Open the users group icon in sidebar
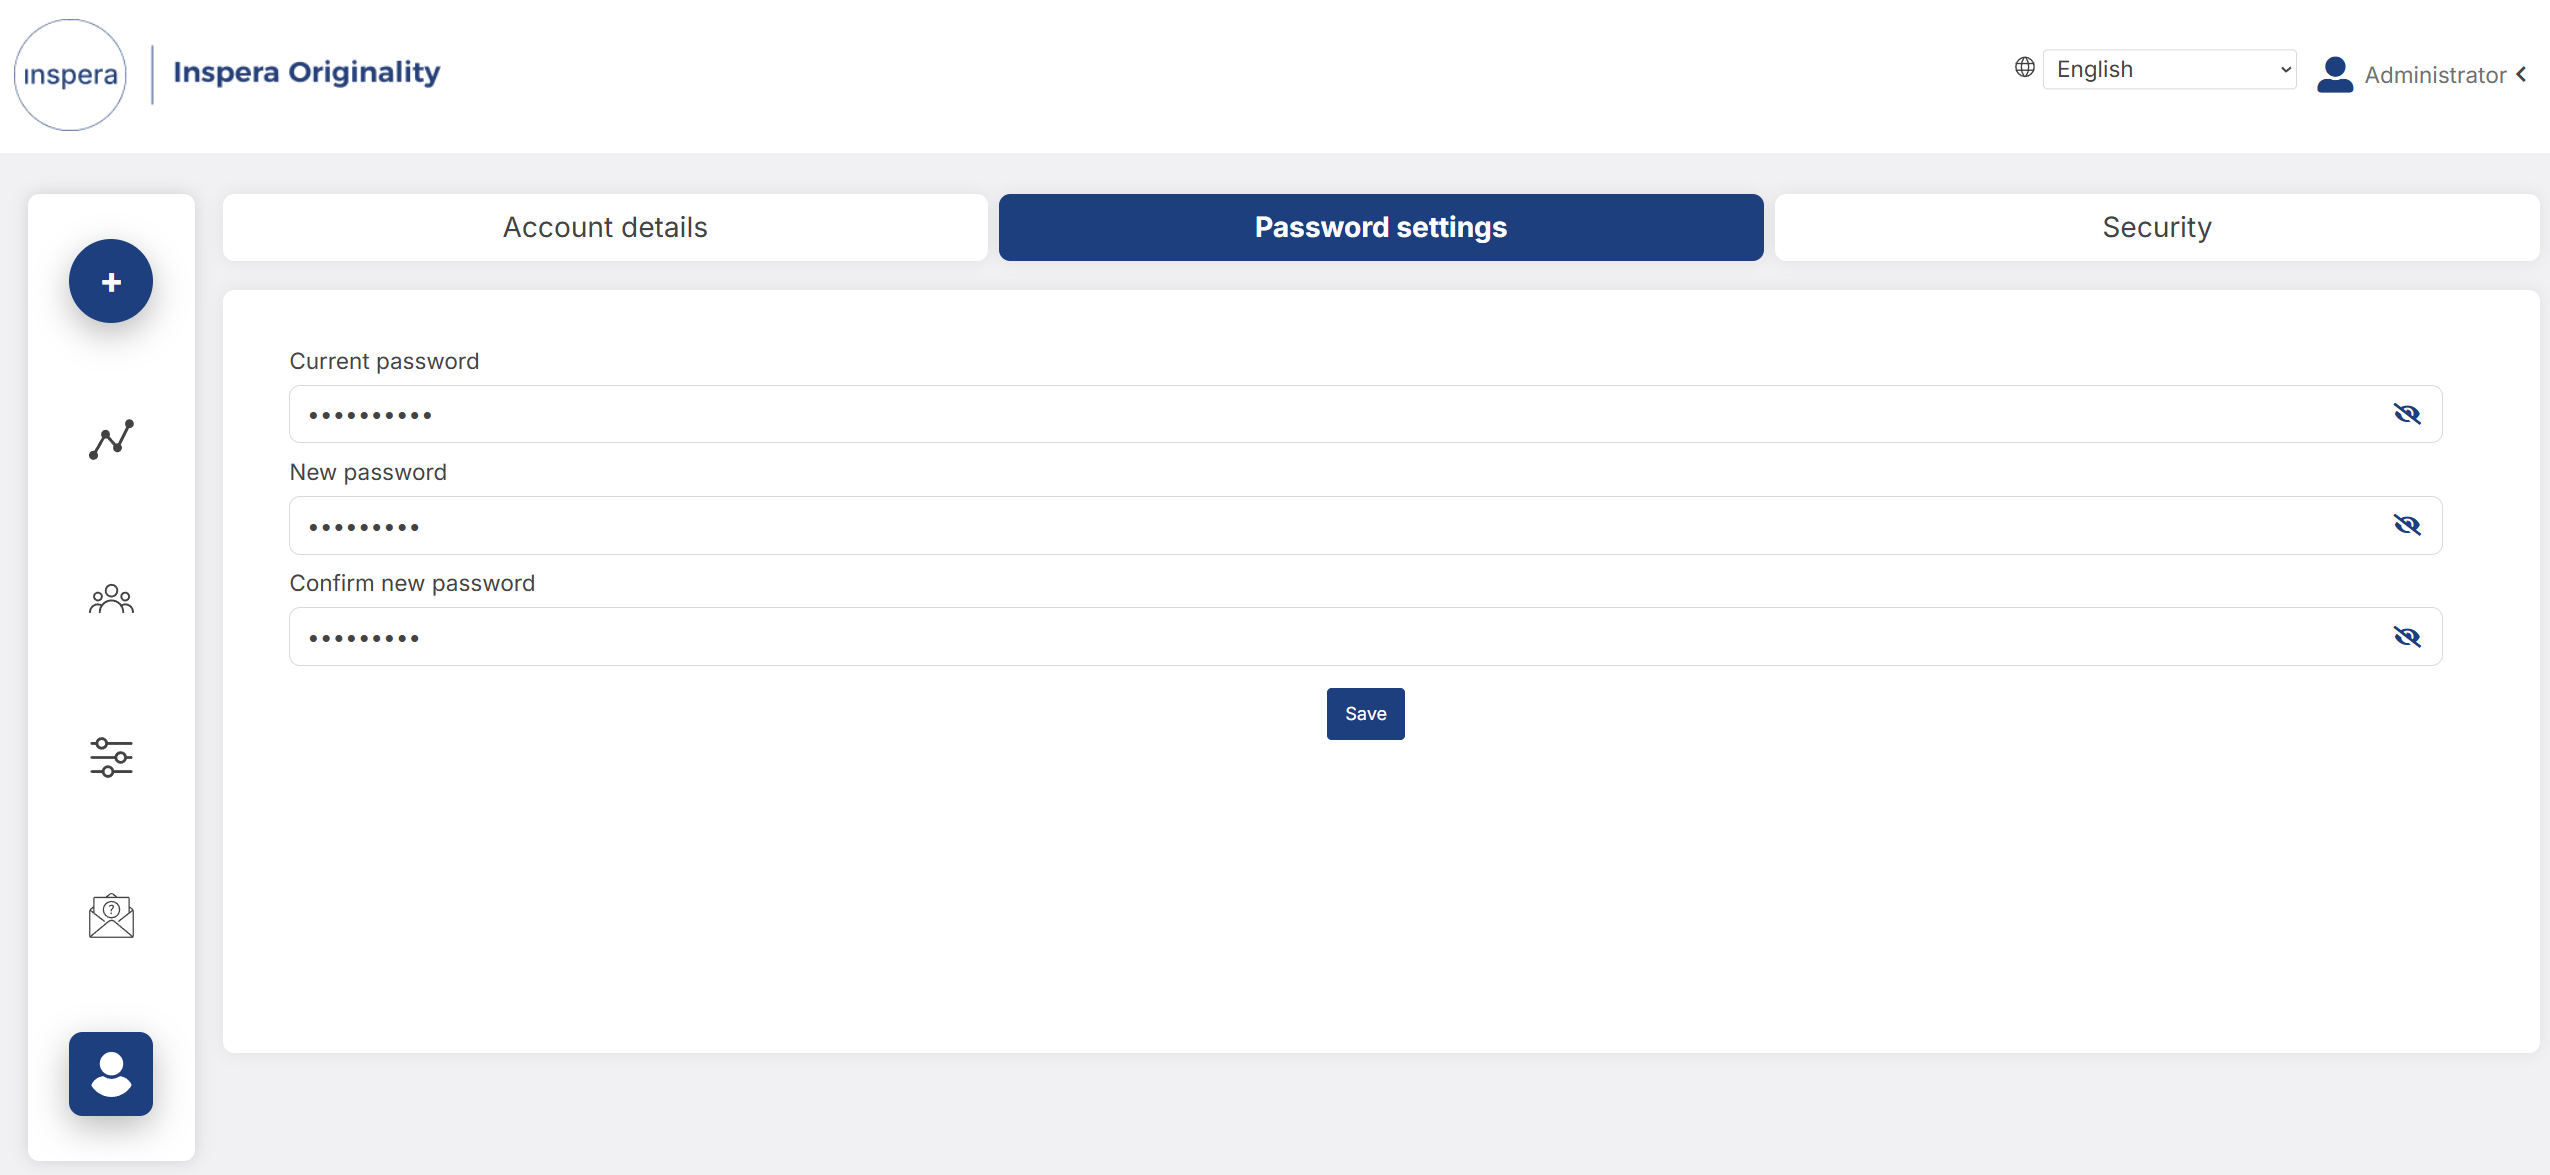The width and height of the screenshot is (2550, 1175). point(111,598)
